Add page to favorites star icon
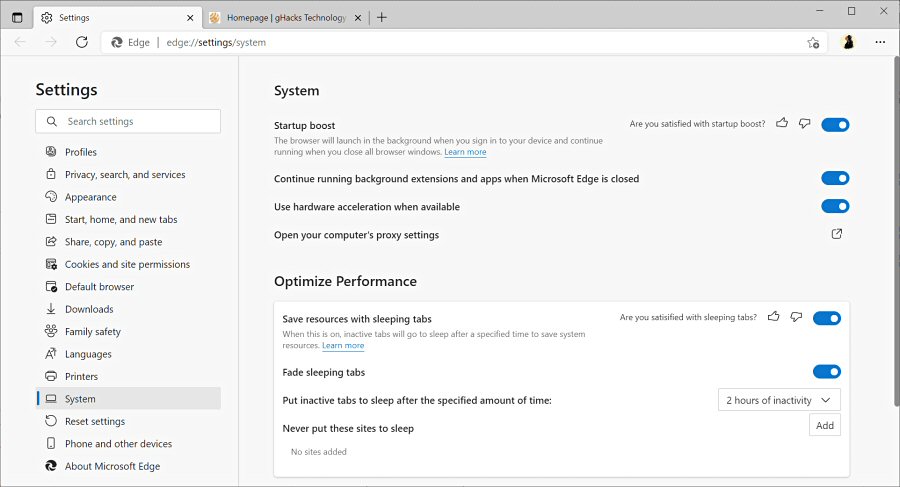 coord(813,42)
